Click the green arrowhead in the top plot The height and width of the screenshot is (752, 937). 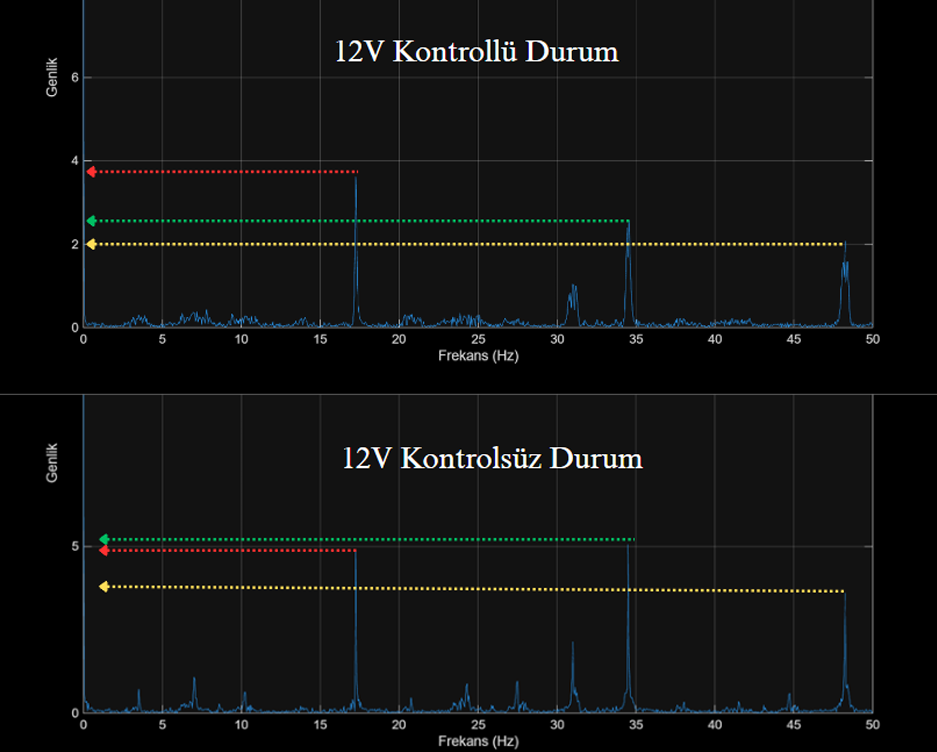tap(91, 221)
